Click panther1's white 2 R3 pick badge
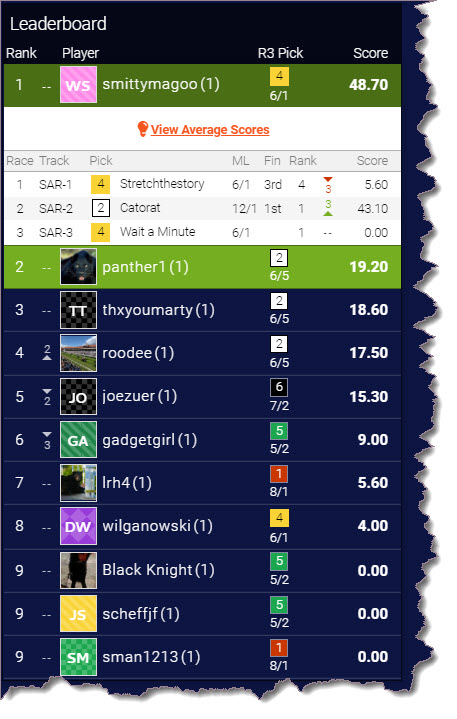The image size is (457, 719). (279, 258)
